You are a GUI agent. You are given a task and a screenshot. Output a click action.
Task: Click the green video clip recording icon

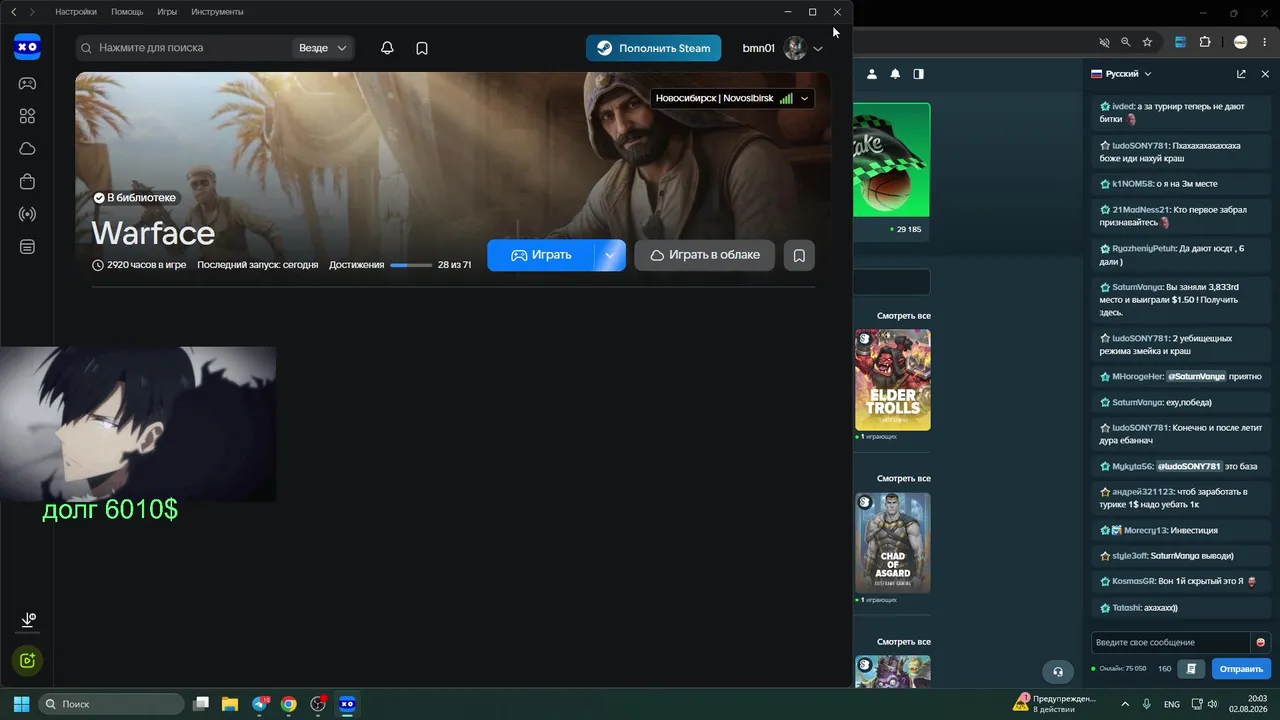pos(27,660)
